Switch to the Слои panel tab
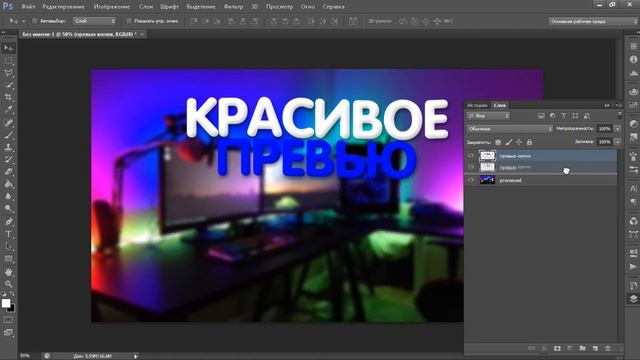 tap(500, 105)
